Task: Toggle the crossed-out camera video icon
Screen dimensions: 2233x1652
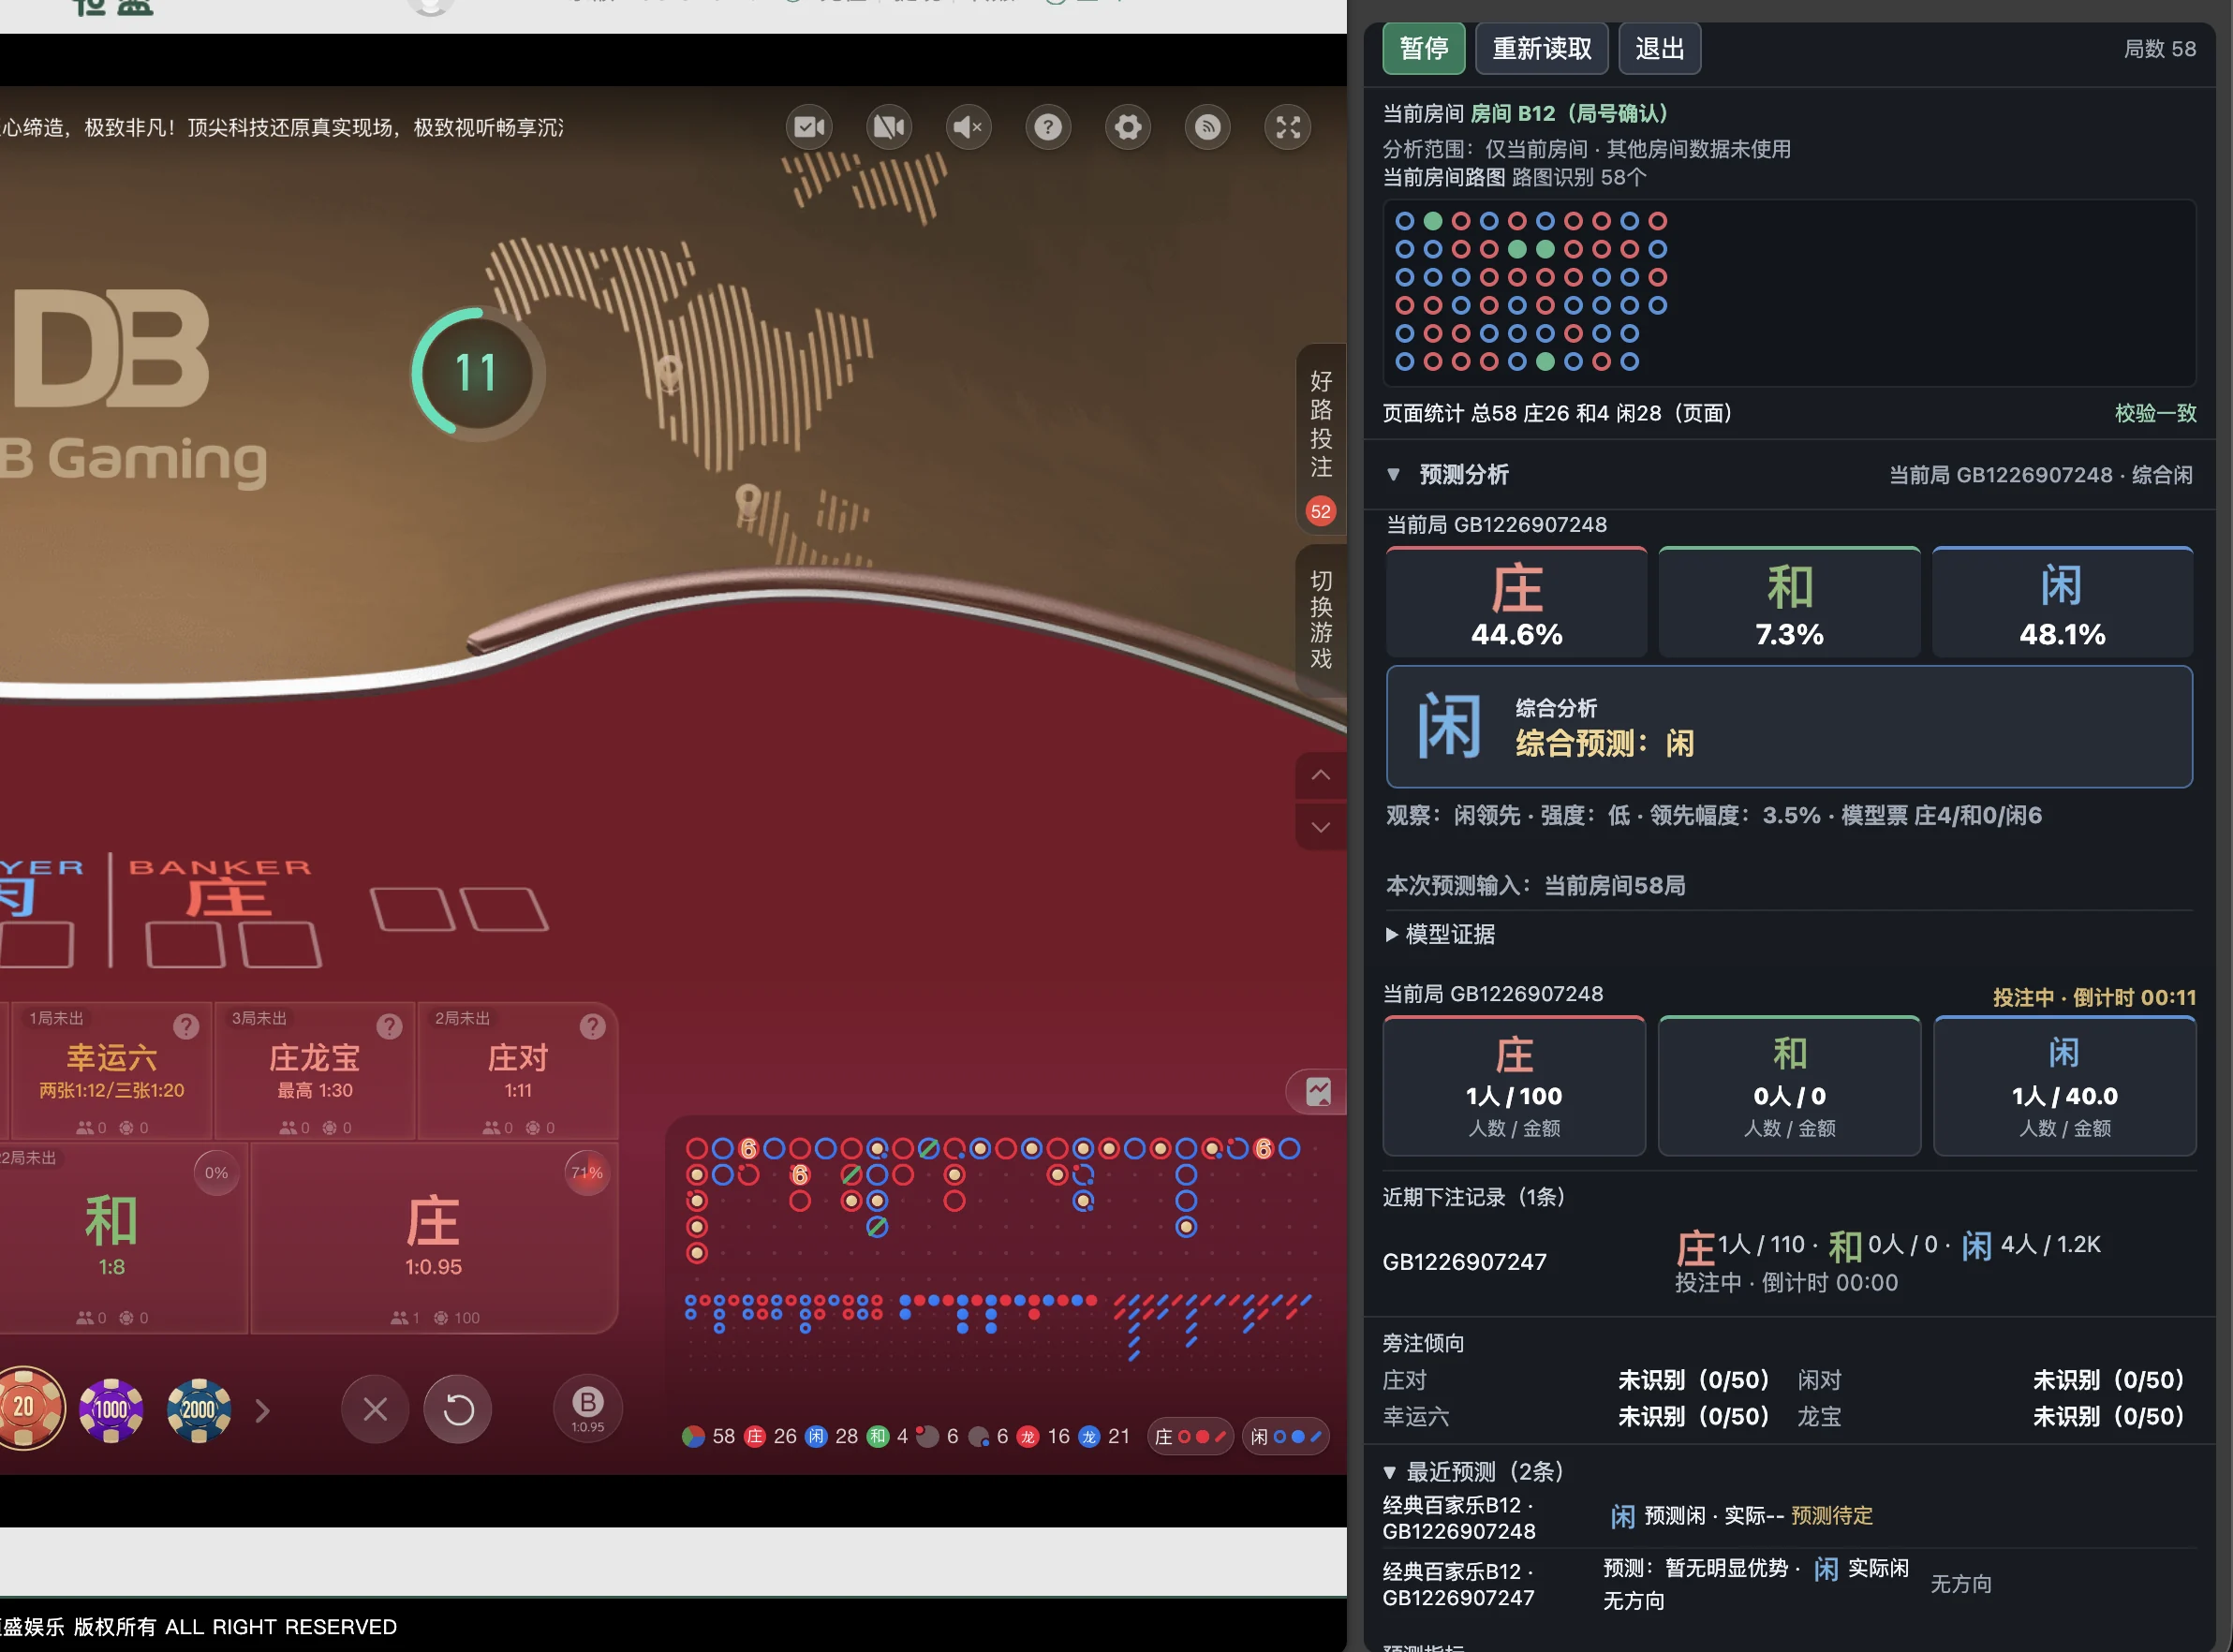Action: pos(889,128)
